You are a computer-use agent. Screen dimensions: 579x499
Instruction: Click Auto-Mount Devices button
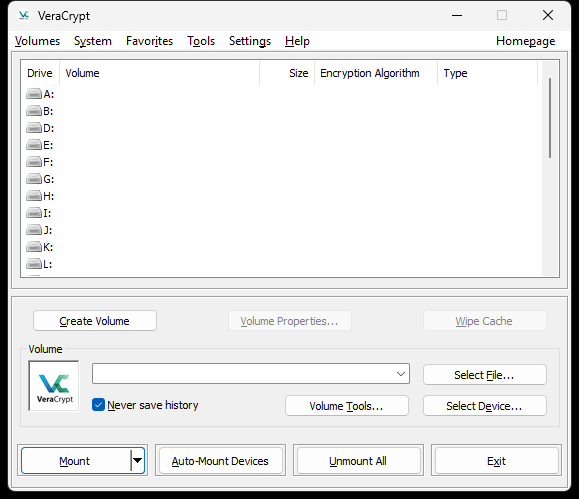pyautogui.click(x=220, y=461)
